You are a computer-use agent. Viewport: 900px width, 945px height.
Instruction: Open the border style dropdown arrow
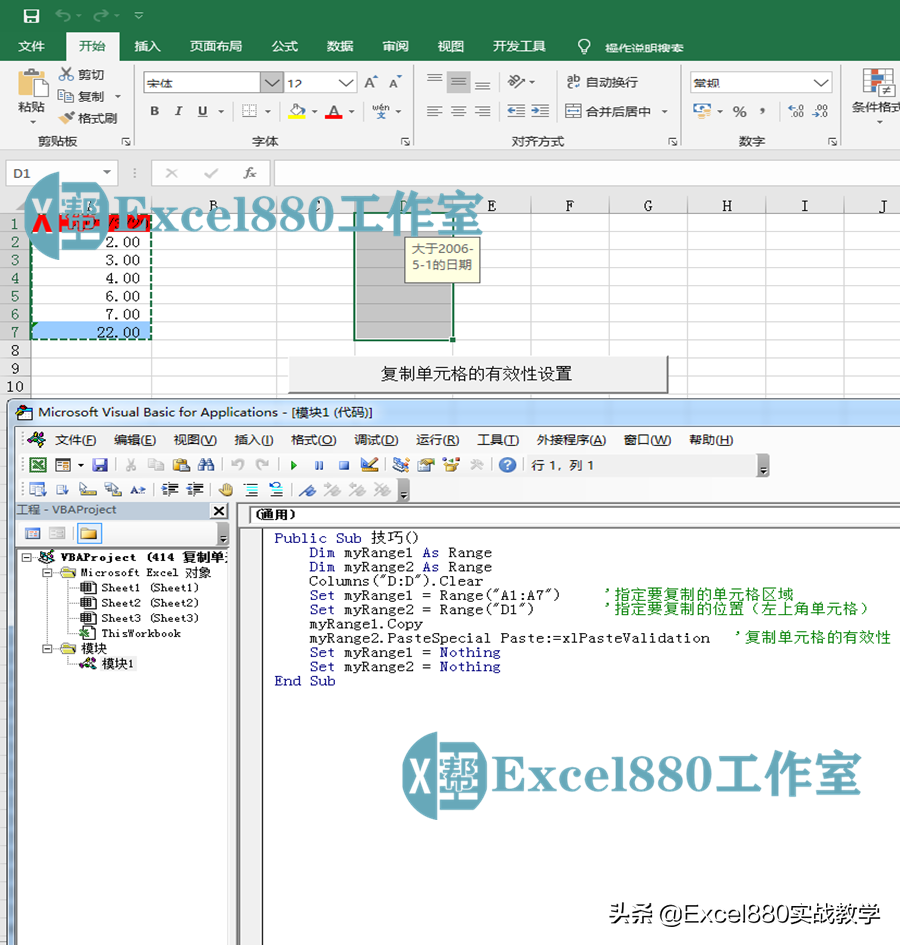click(267, 111)
